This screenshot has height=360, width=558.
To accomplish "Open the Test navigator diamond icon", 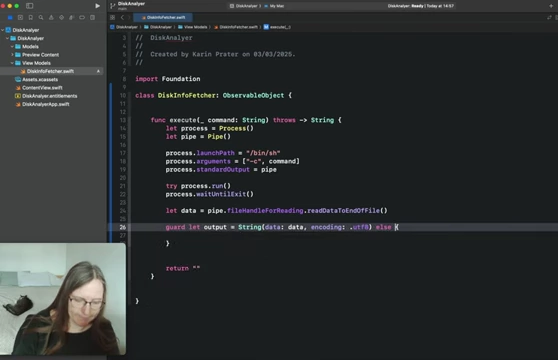I will point(62,17).
